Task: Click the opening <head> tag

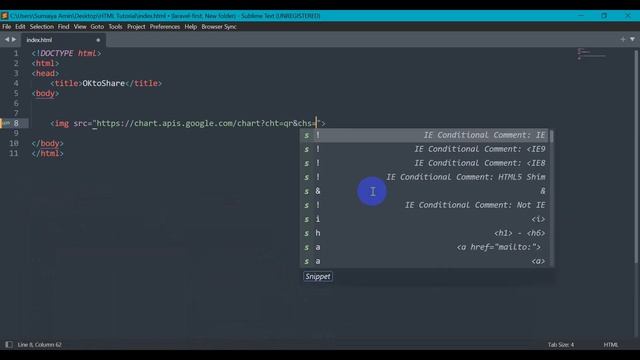Action: (x=45, y=73)
